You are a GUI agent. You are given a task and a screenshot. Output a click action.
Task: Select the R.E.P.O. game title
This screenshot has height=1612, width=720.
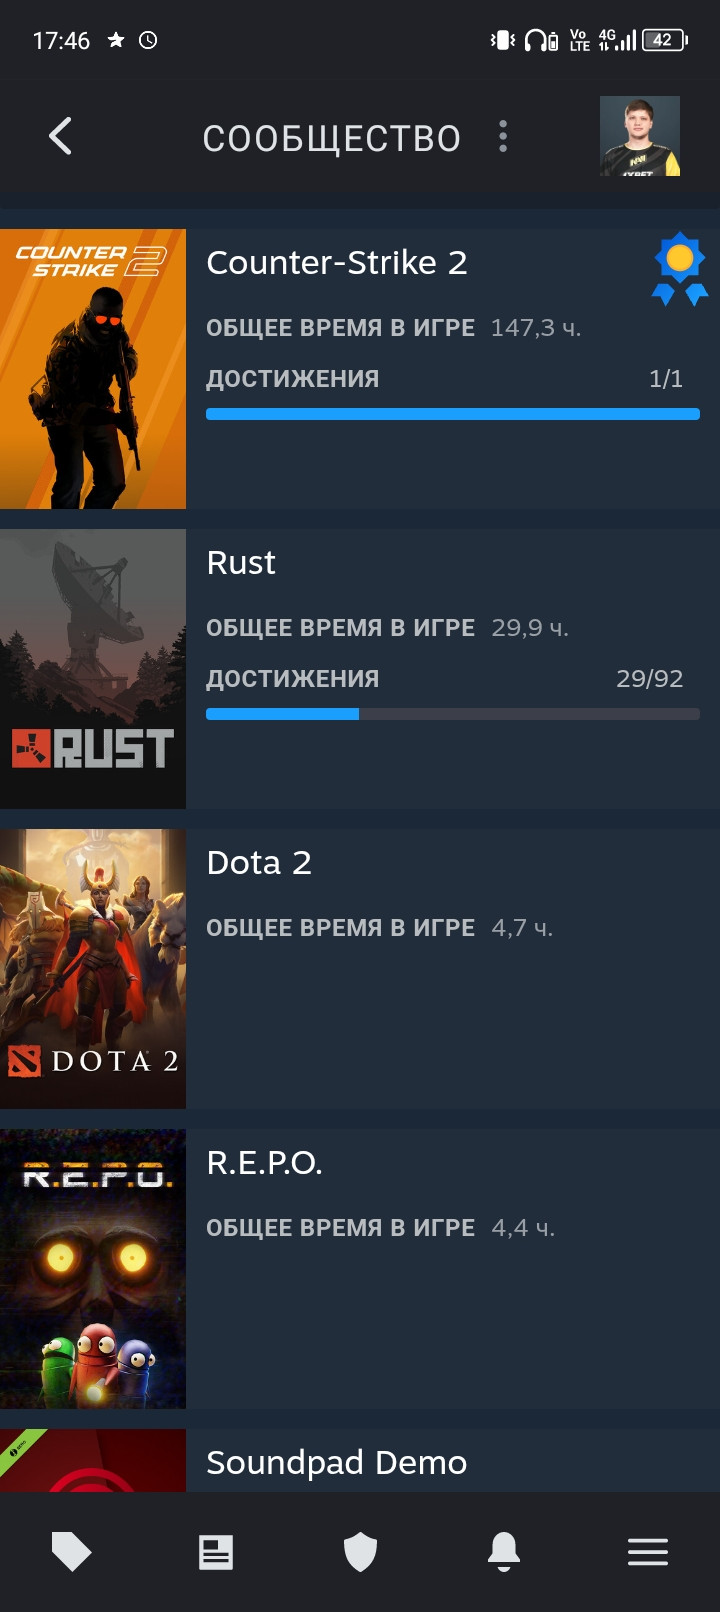pyautogui.click(x=264, y=1163)
